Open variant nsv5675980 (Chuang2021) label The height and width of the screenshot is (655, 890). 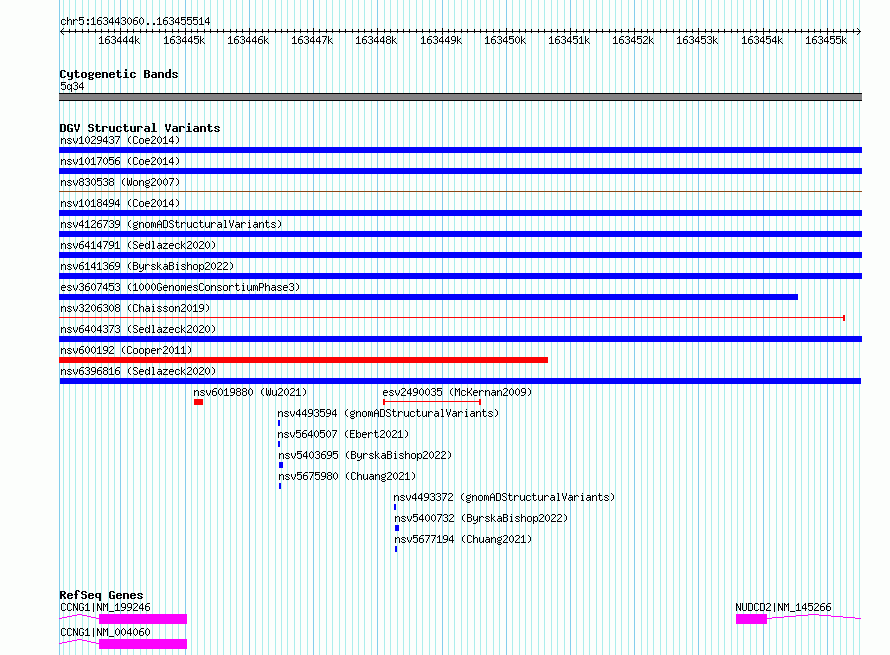(x=347, y=476)
